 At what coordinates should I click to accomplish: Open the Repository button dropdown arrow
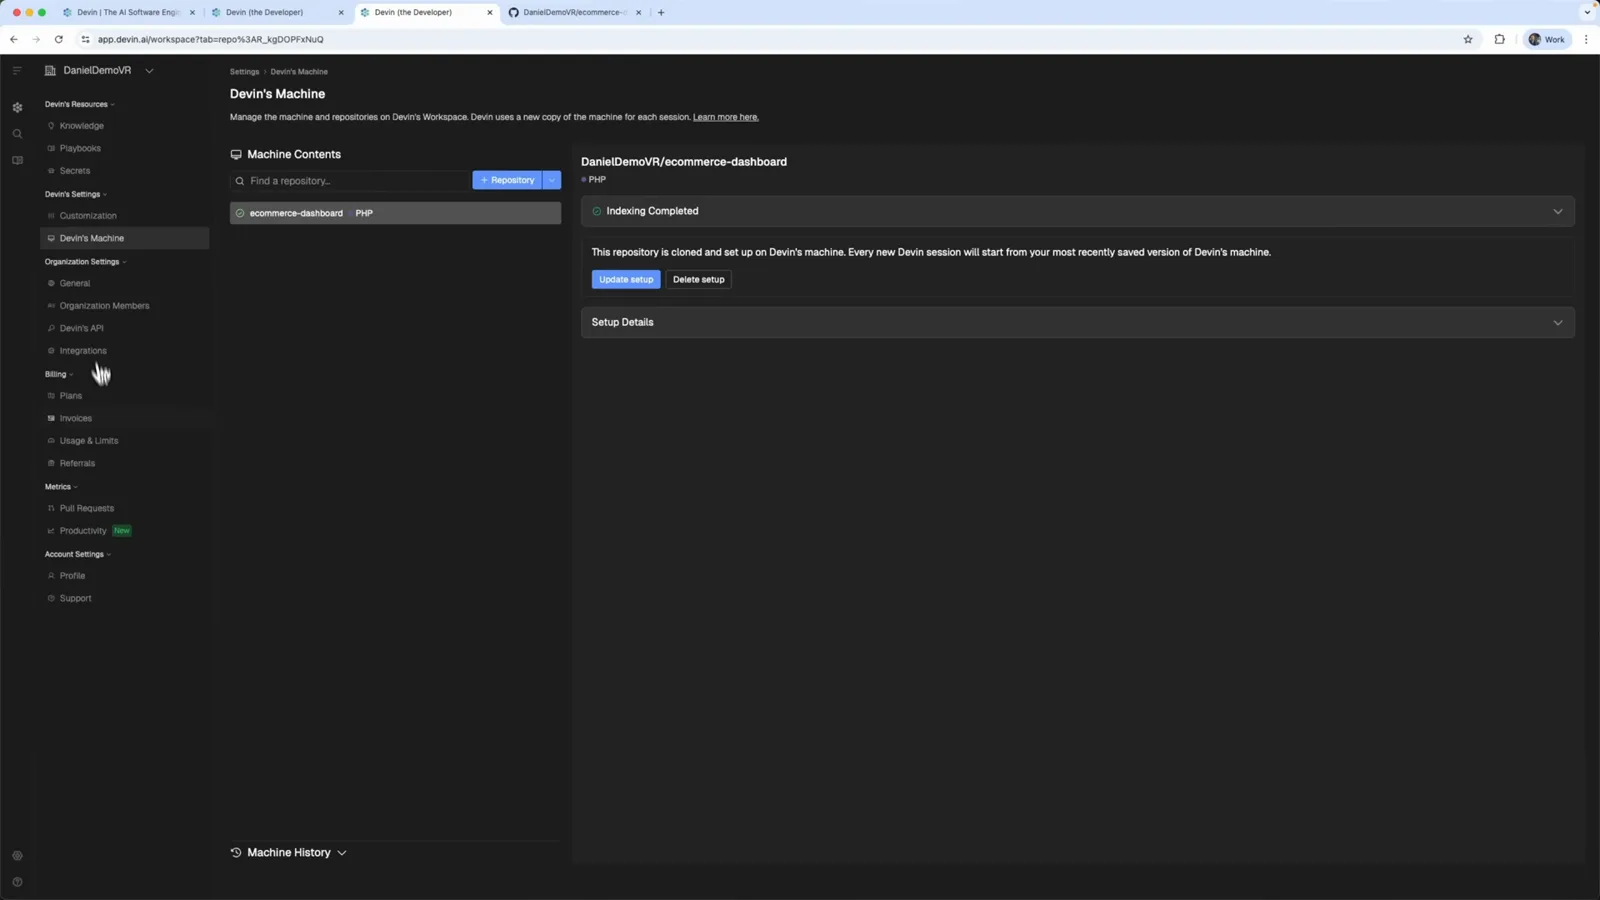pos(552,180)
